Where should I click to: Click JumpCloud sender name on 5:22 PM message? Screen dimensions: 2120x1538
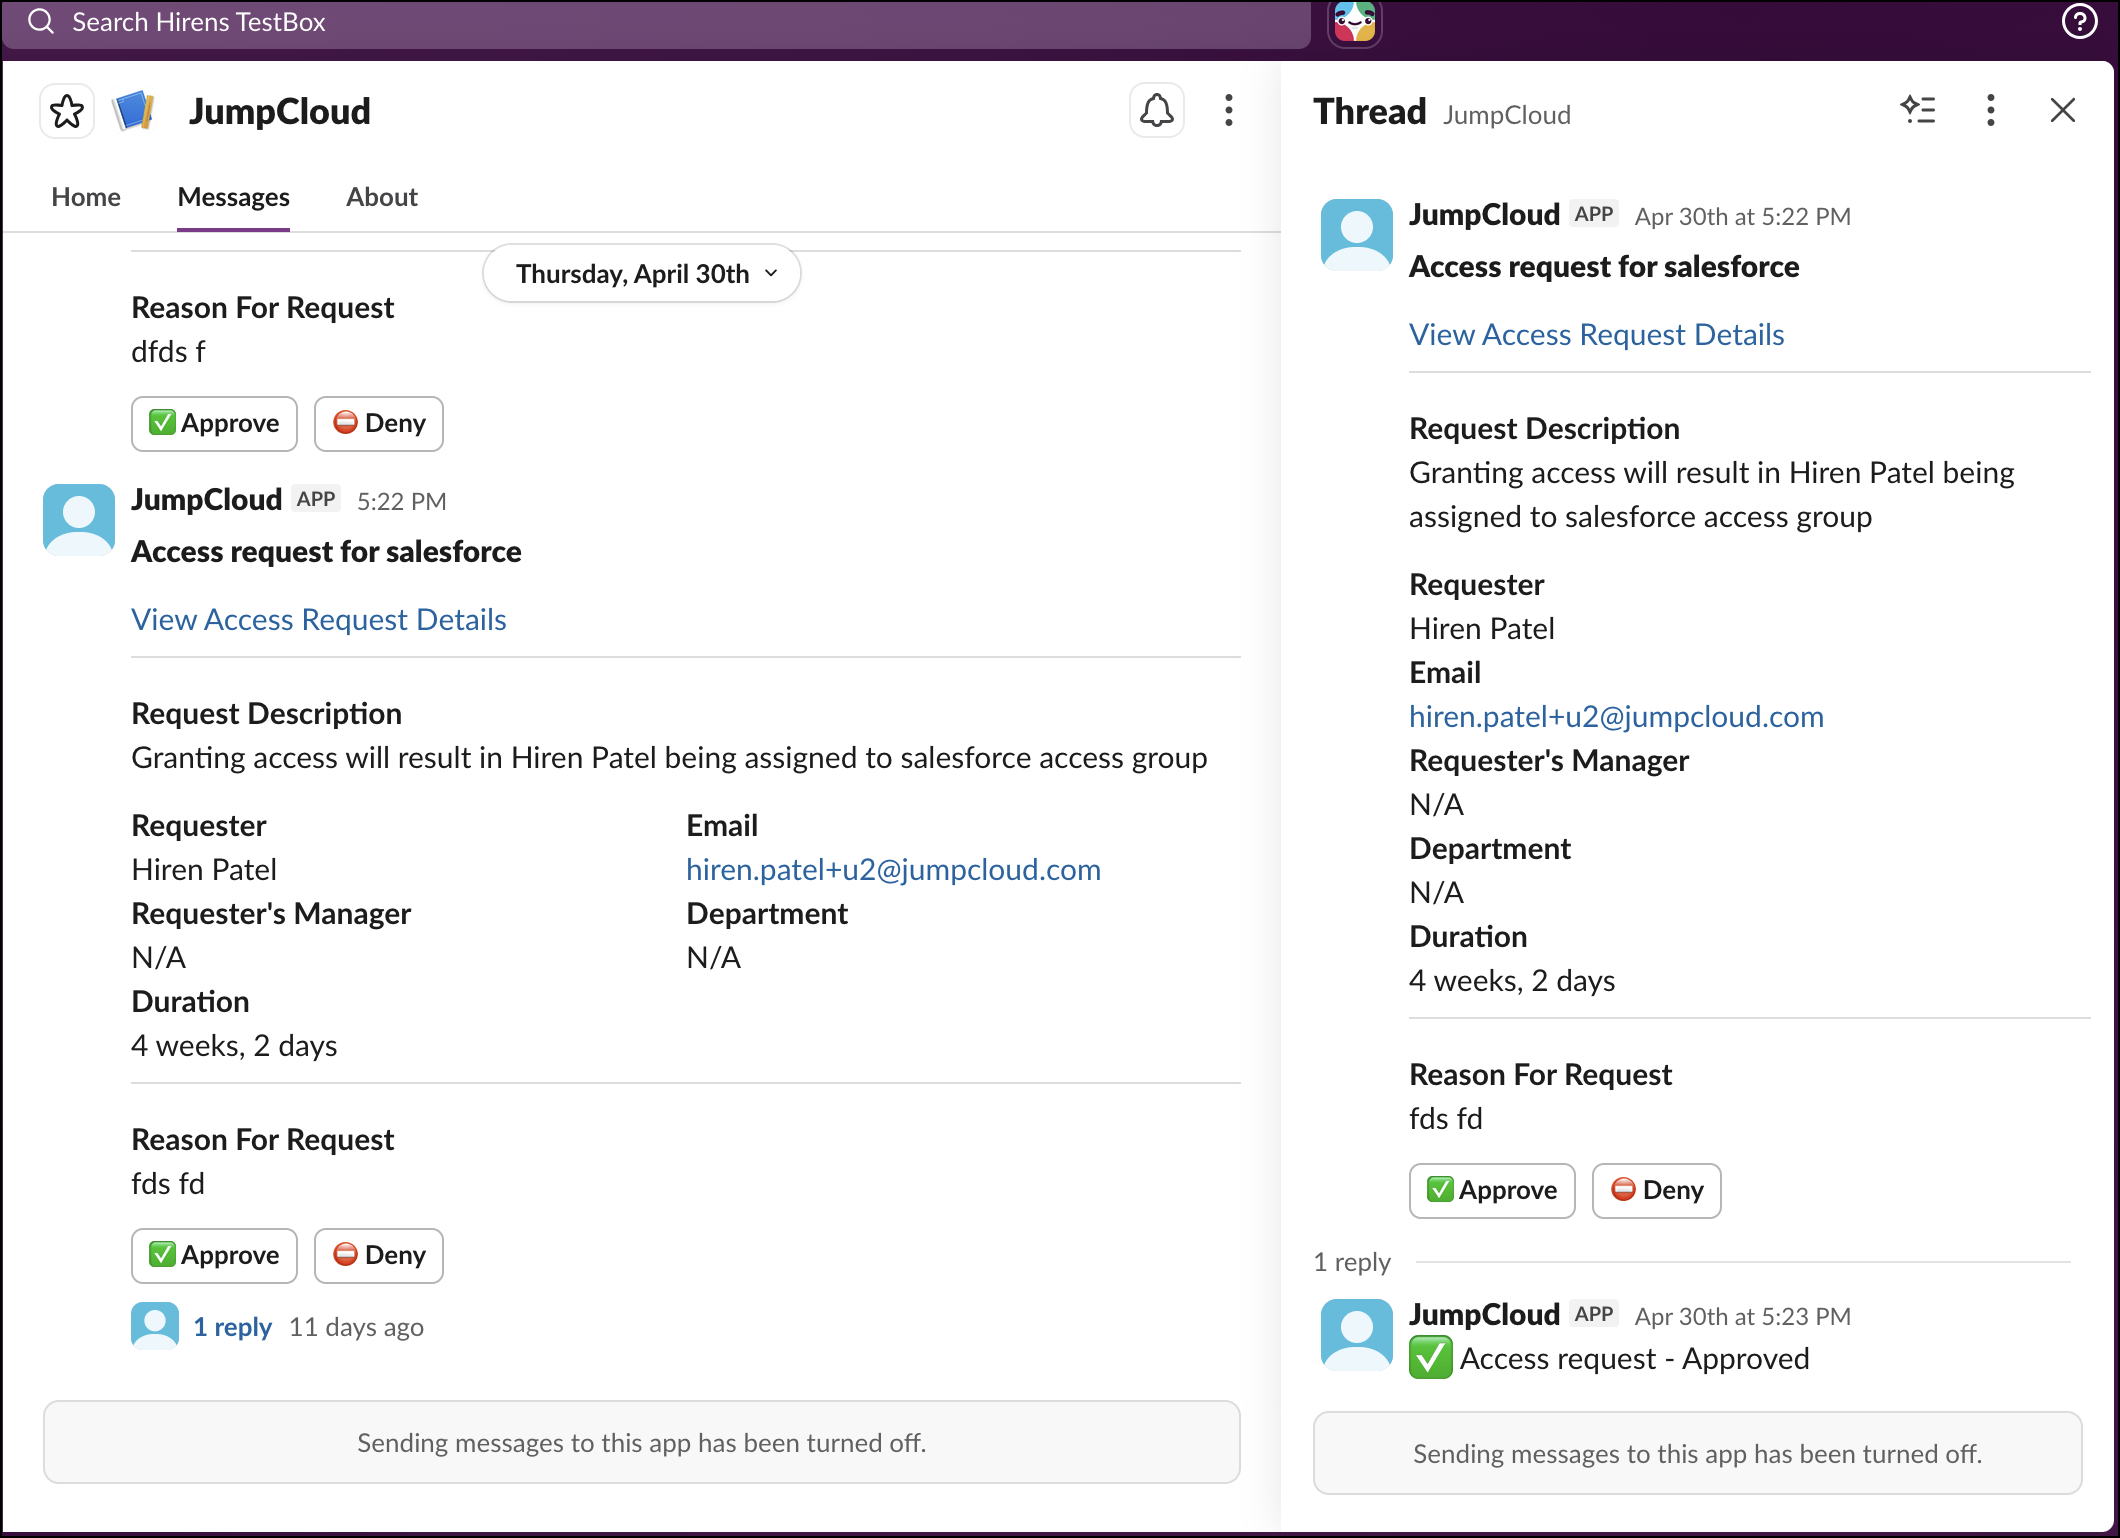click(x=207, y=499)
